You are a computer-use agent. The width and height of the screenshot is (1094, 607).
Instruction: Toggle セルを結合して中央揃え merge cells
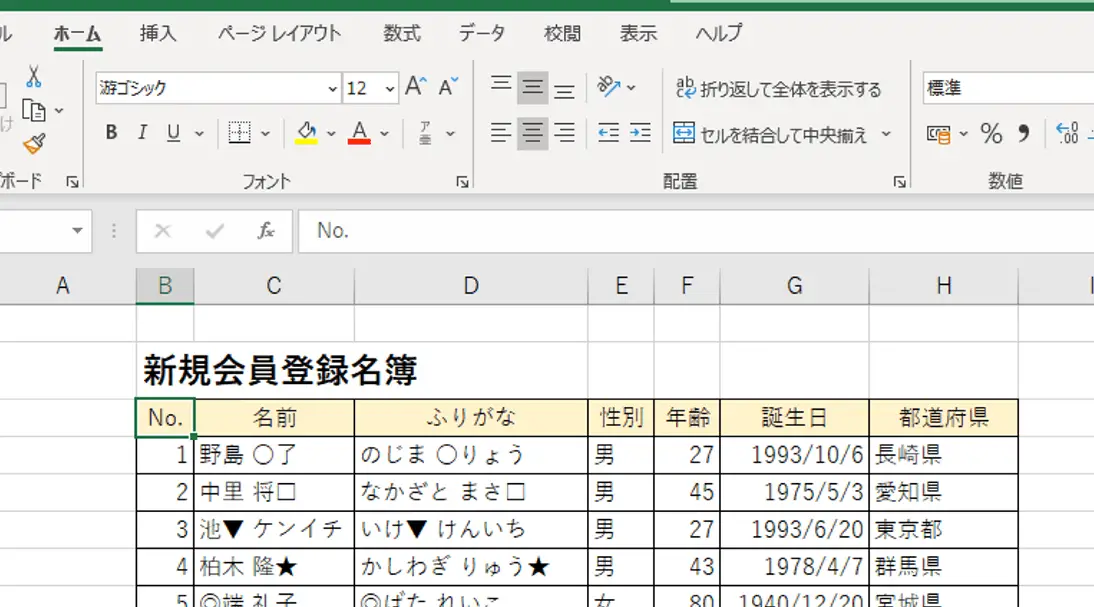(x=780, y=132)
